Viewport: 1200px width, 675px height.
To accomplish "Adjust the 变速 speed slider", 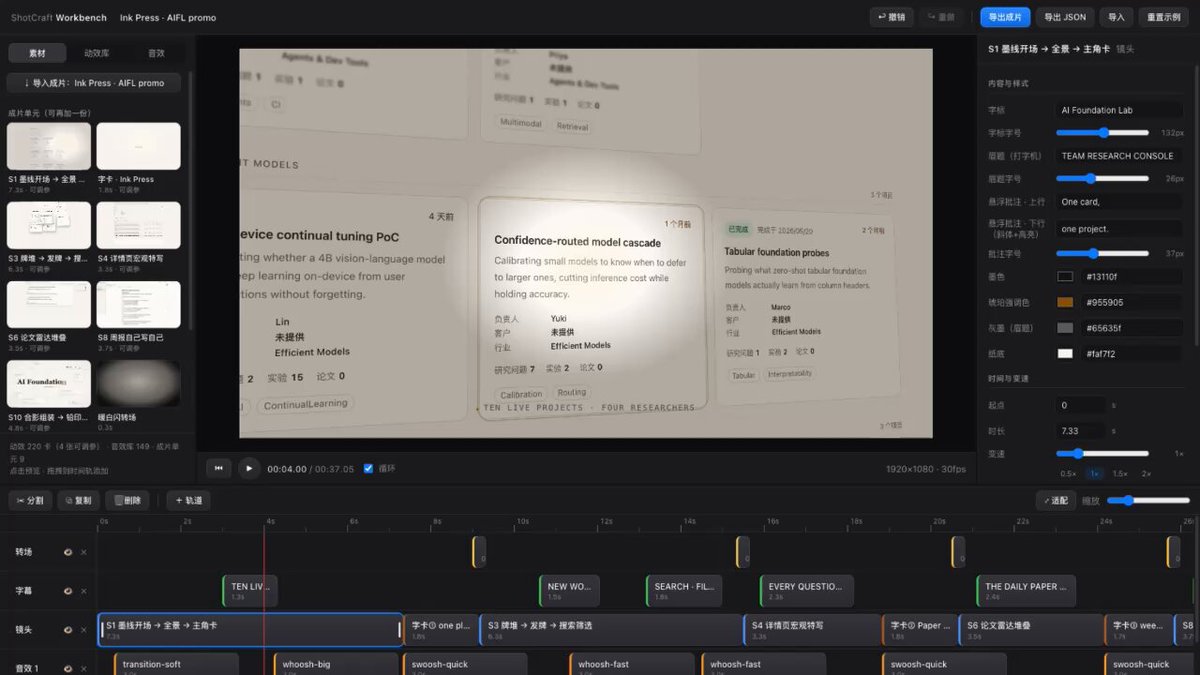I will (1103, 454).
